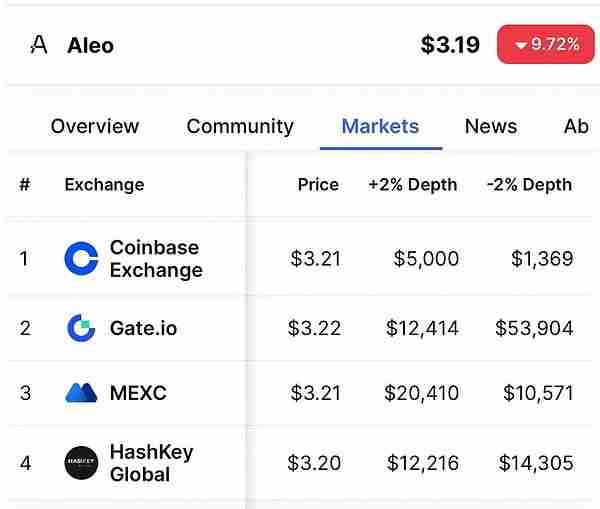Open the MEXC exchange name link

pyautogui.click(x=138, y=393)
